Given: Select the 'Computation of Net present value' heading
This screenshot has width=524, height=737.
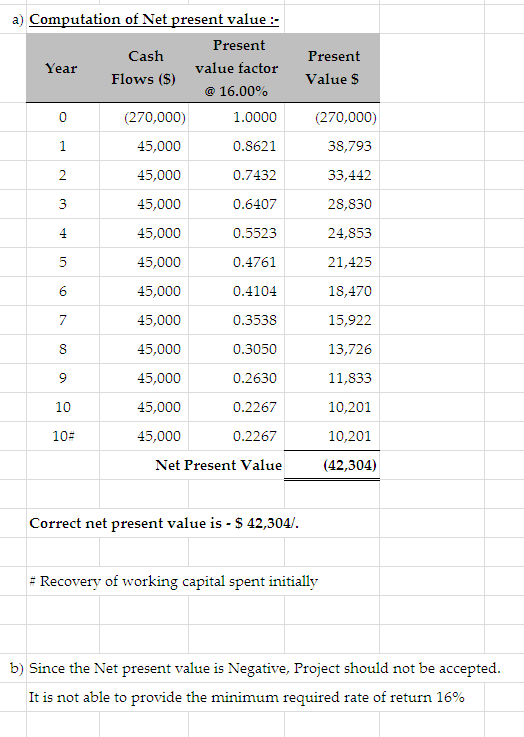Looking at the screenshot, I should click(154, 19).
